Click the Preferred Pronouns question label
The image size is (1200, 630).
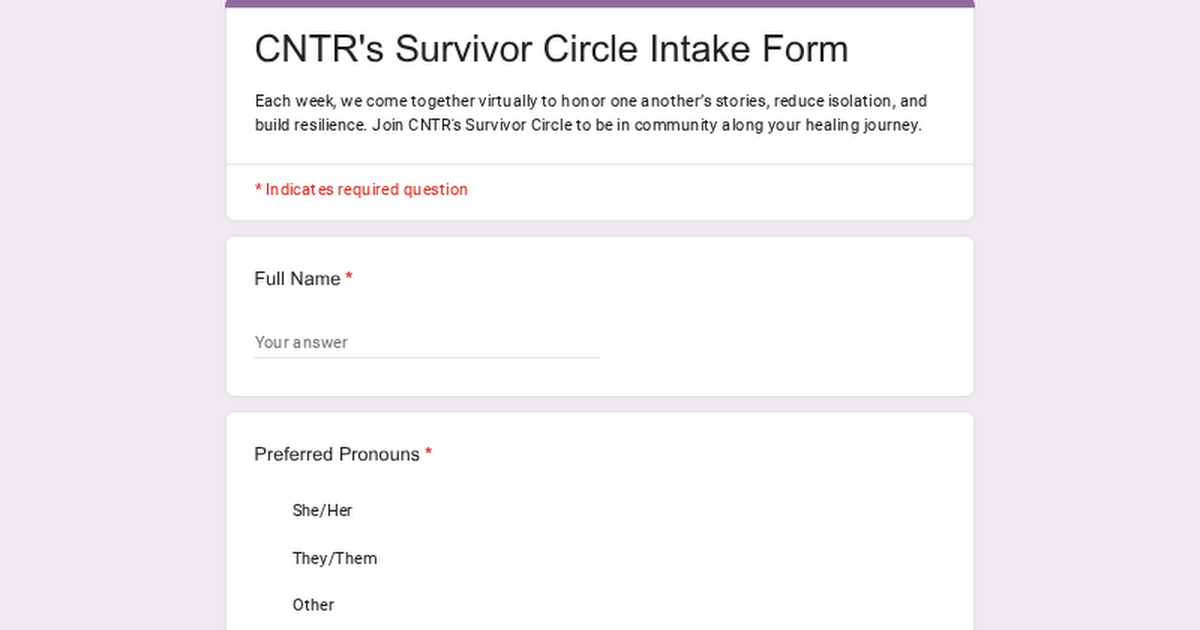337,454
